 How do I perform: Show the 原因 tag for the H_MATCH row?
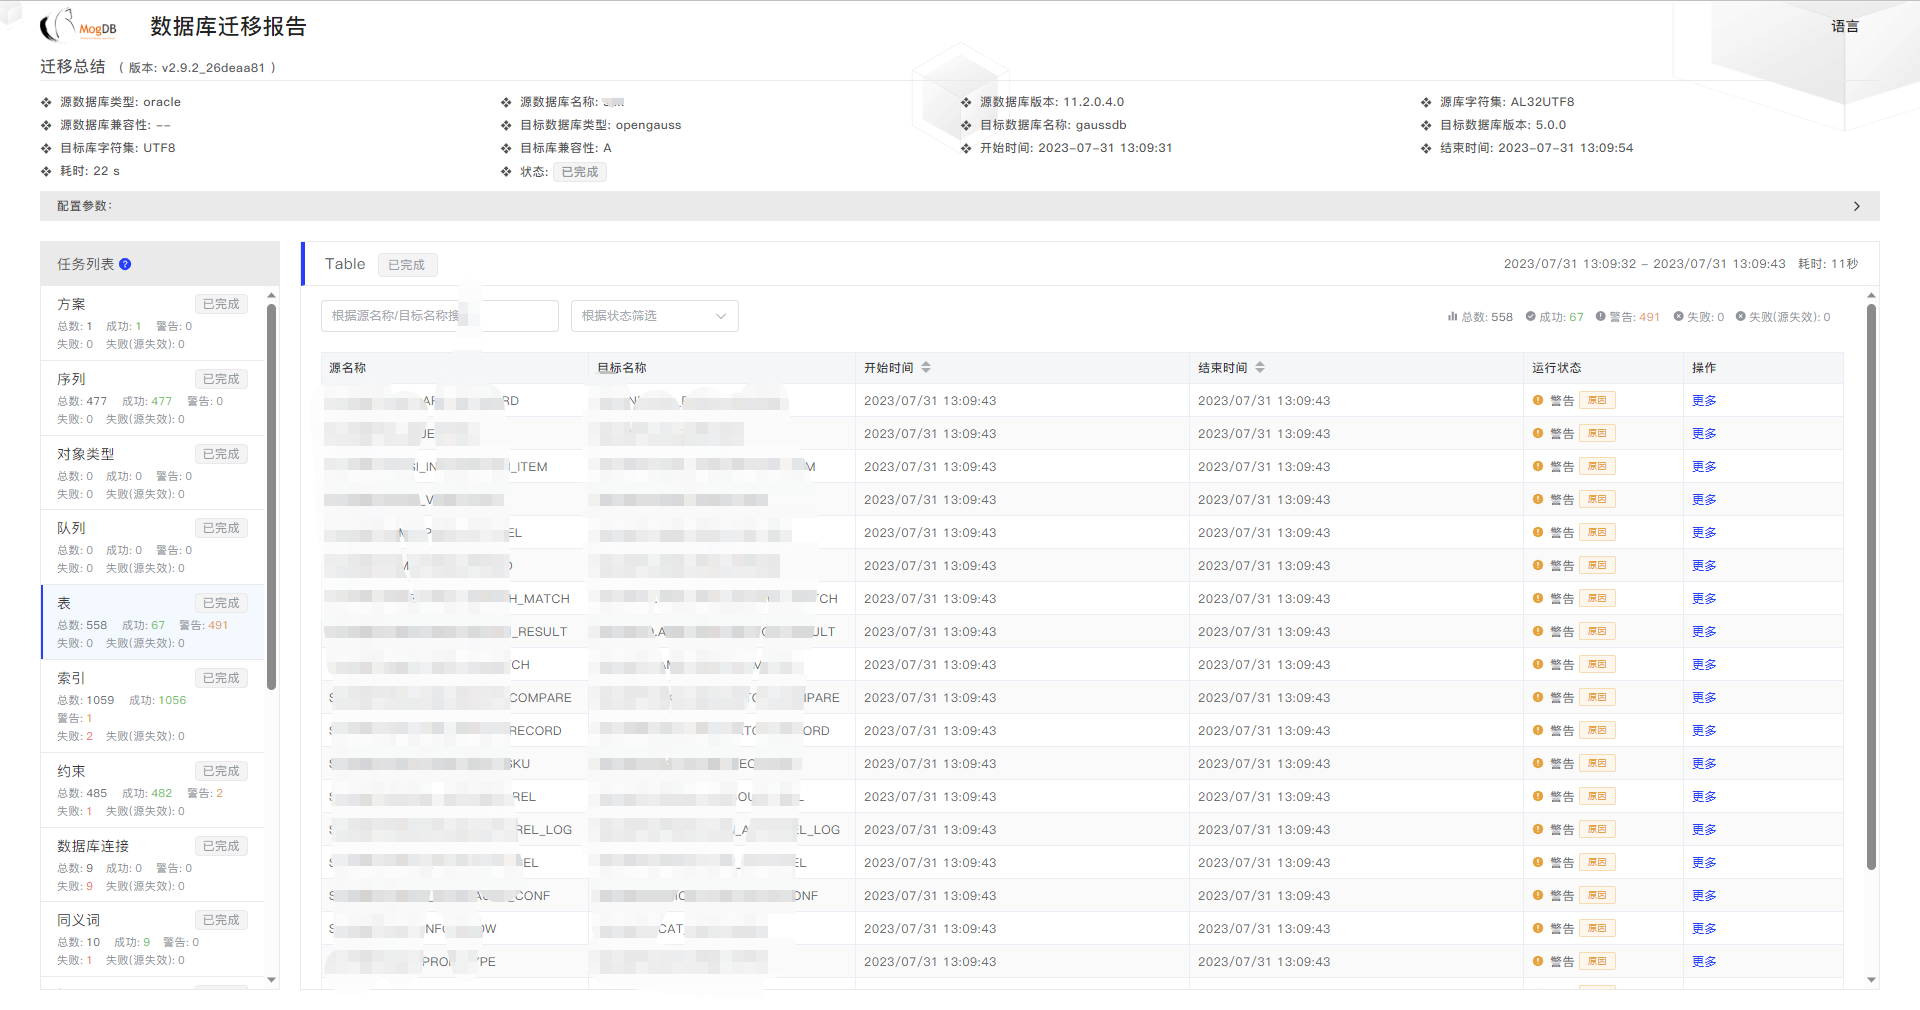pos(1597,599)
